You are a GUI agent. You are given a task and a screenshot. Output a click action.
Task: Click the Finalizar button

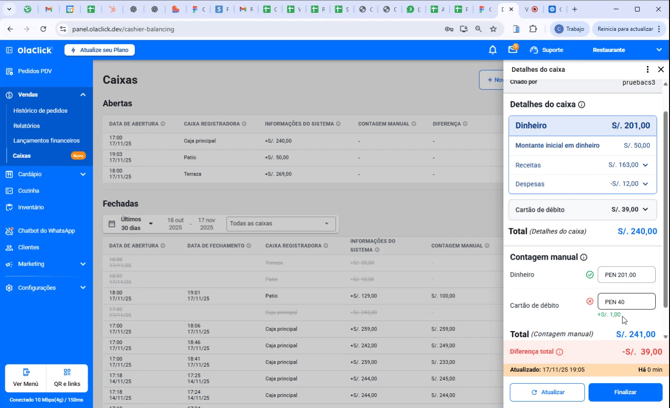point(625,392)
